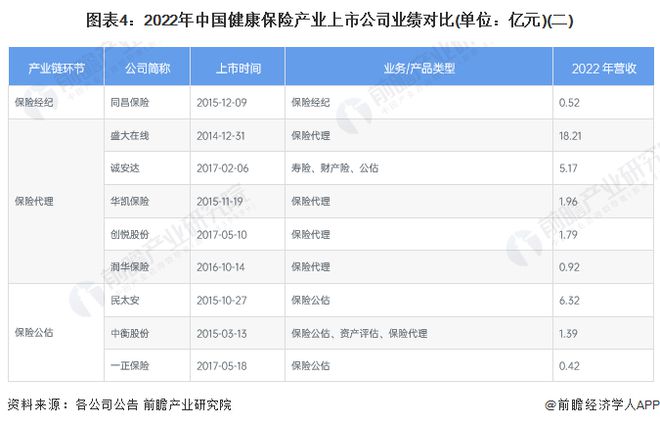Click the chart title 图表4：2022年中国健康保险产业上市公司业绩对比

tap(330, 20)
